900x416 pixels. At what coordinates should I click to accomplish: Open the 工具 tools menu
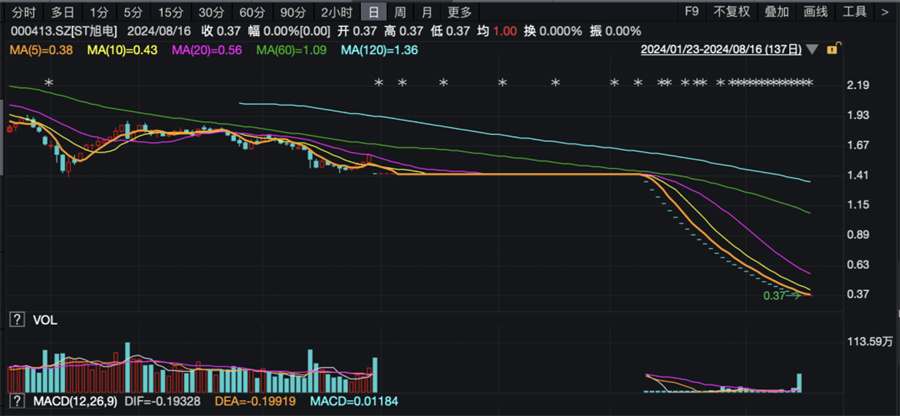point(854,11)
